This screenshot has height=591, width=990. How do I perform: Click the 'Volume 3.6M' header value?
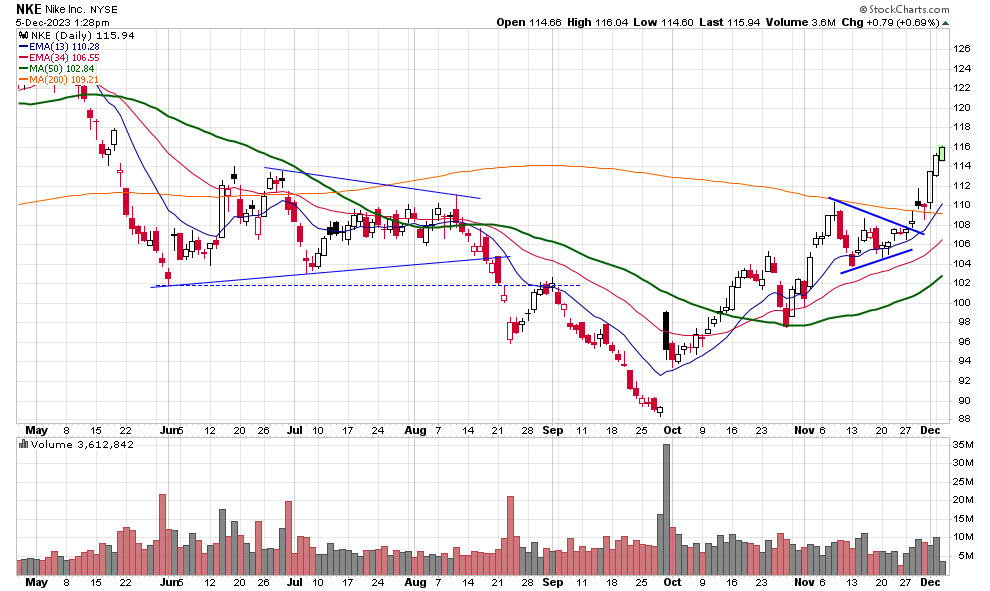pos(801,22)
